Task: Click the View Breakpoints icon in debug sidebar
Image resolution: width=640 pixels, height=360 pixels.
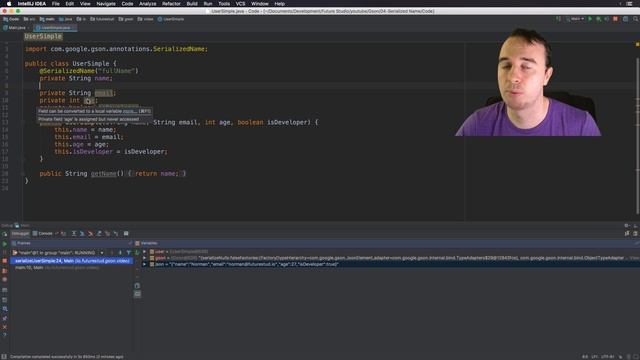Action: click(x=4, y=271)
